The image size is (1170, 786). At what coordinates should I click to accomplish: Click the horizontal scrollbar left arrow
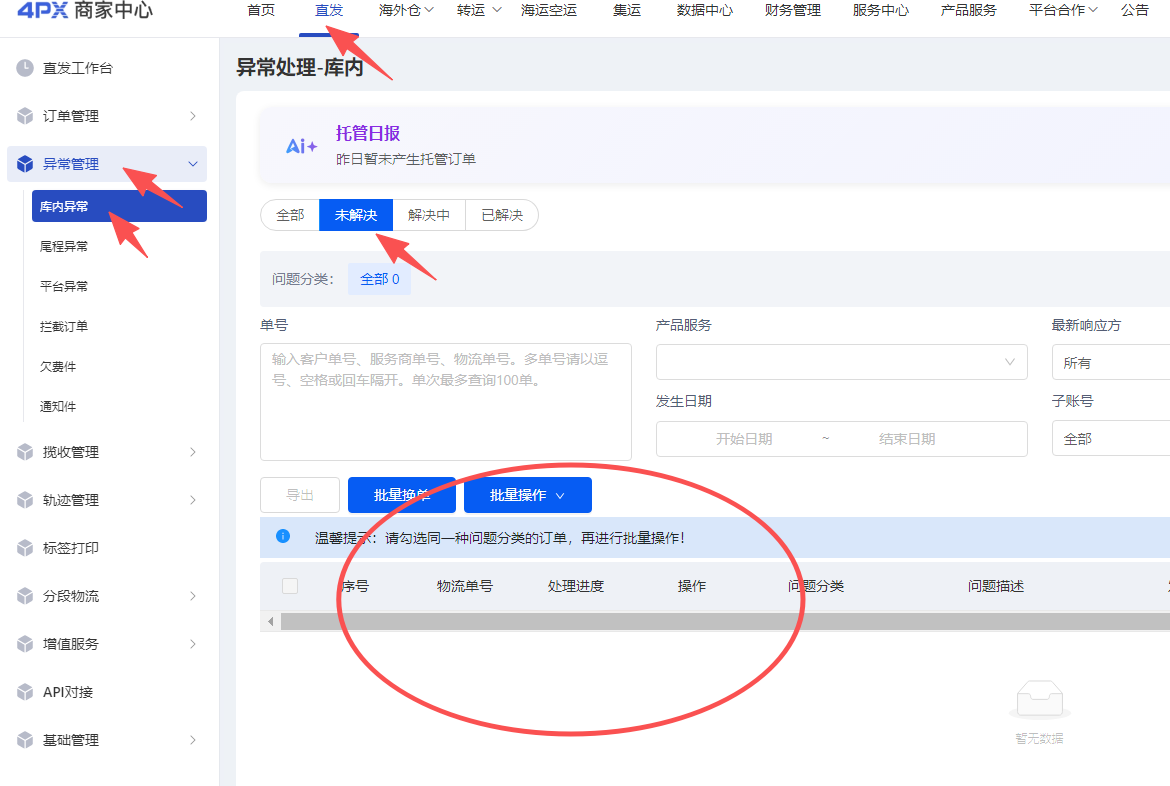pos(271,621)
